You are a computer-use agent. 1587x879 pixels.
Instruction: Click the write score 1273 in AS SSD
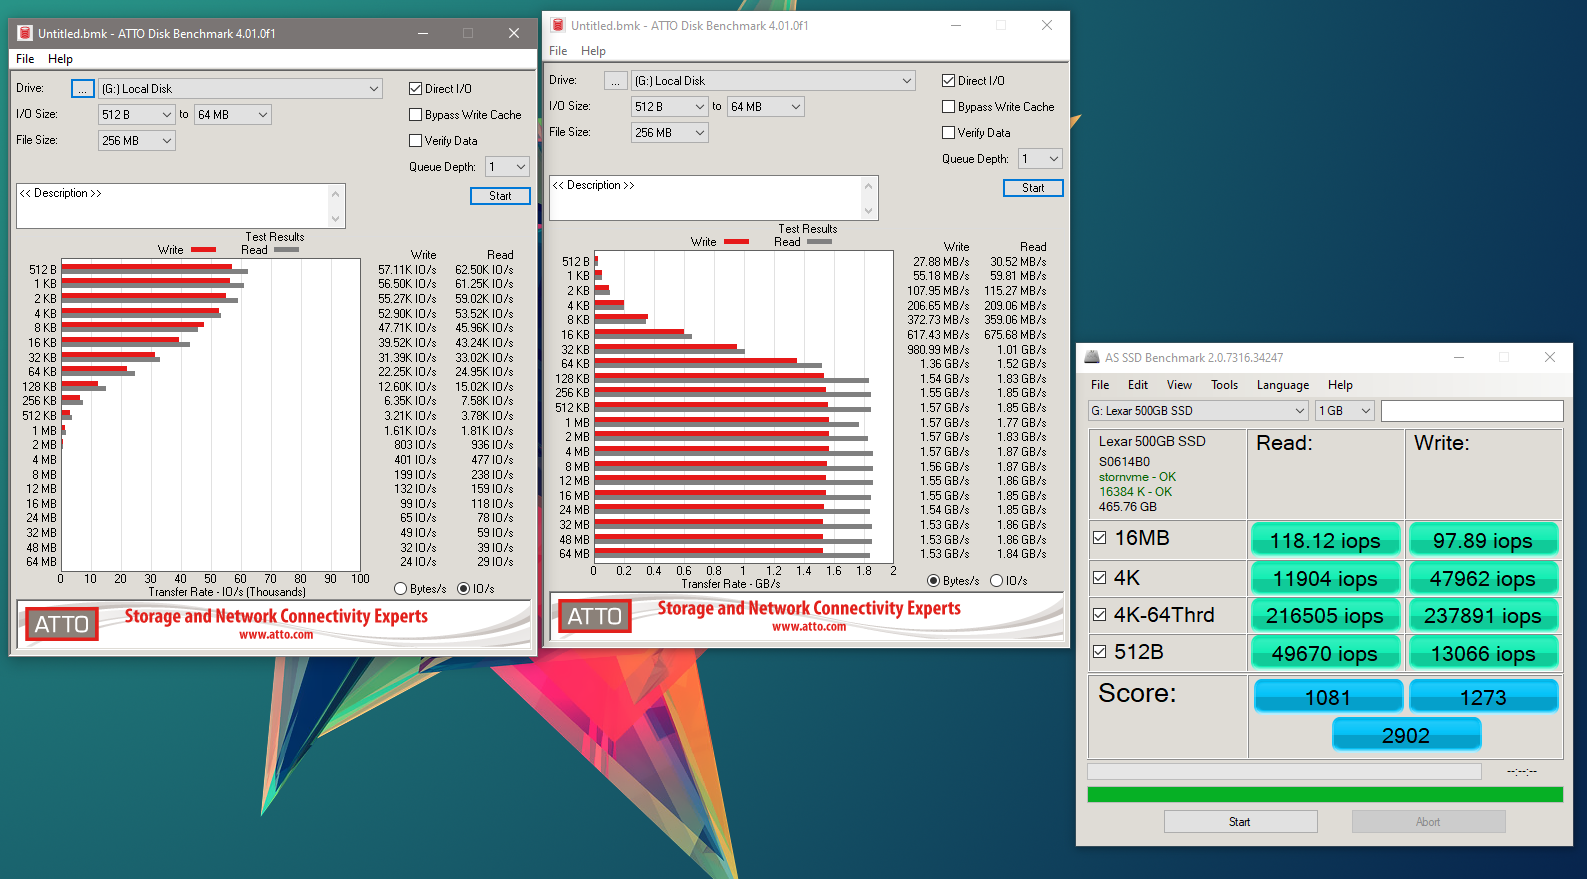1483,697
